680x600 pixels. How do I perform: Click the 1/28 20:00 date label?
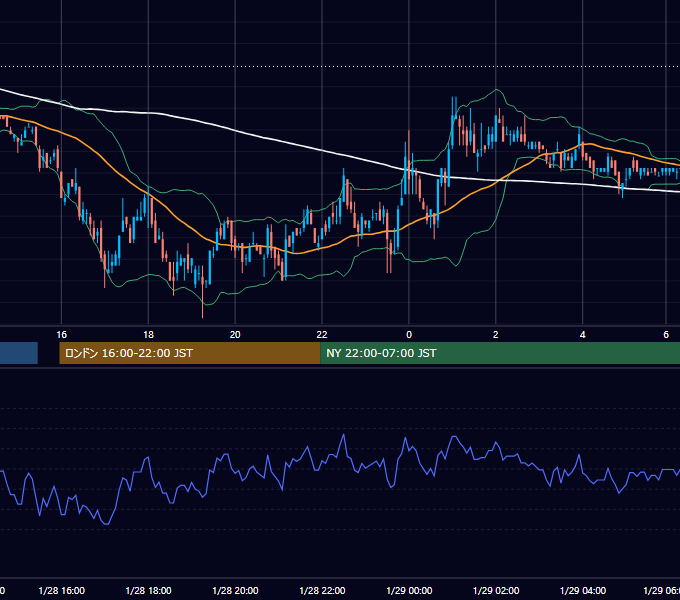[235, 590]
